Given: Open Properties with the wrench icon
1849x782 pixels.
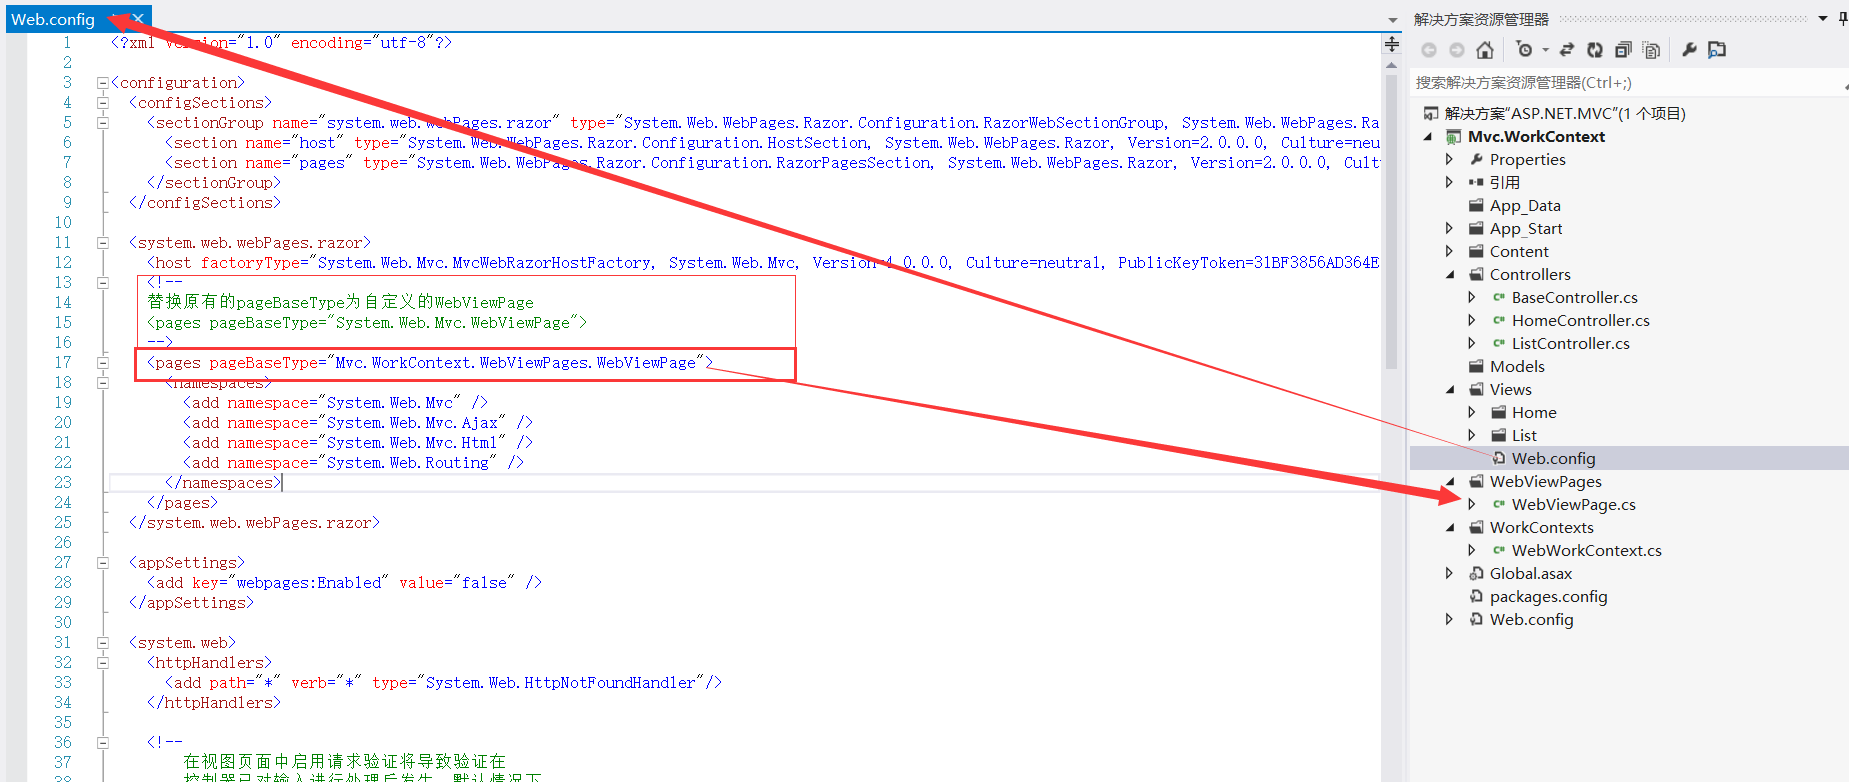Looking at the screenshot, I should tap(1689, 50).
